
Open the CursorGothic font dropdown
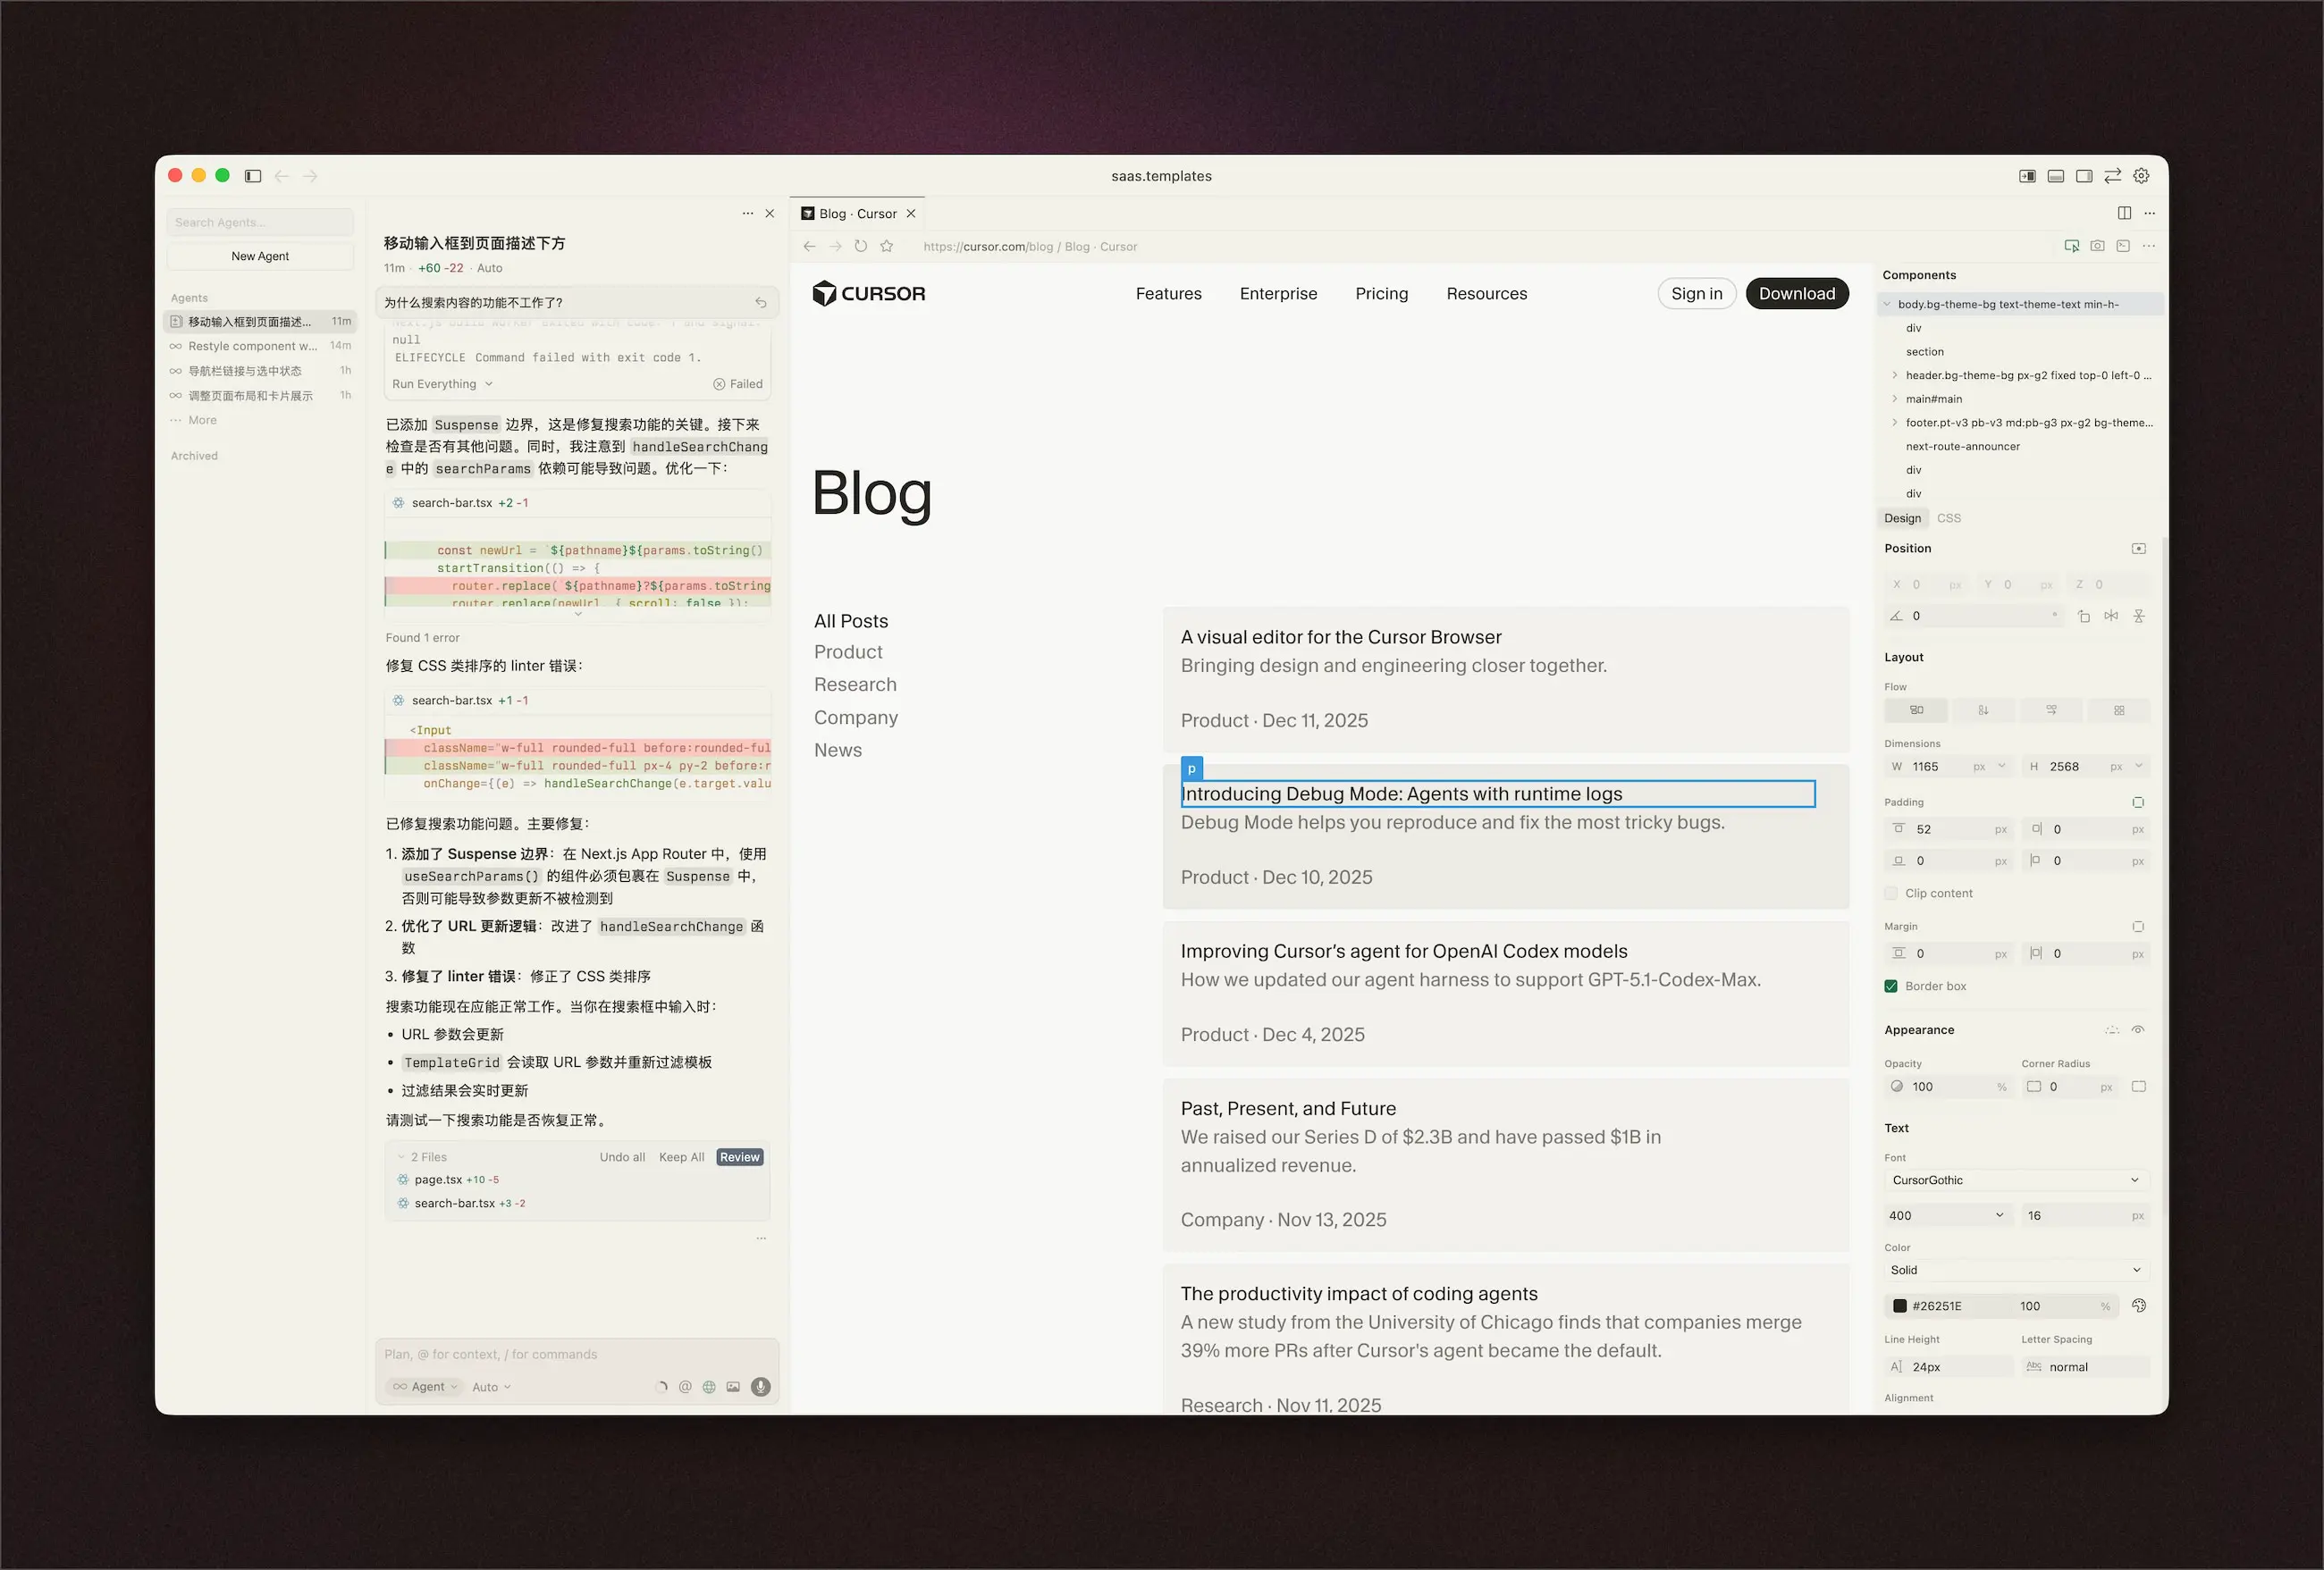(2014, 1180)
